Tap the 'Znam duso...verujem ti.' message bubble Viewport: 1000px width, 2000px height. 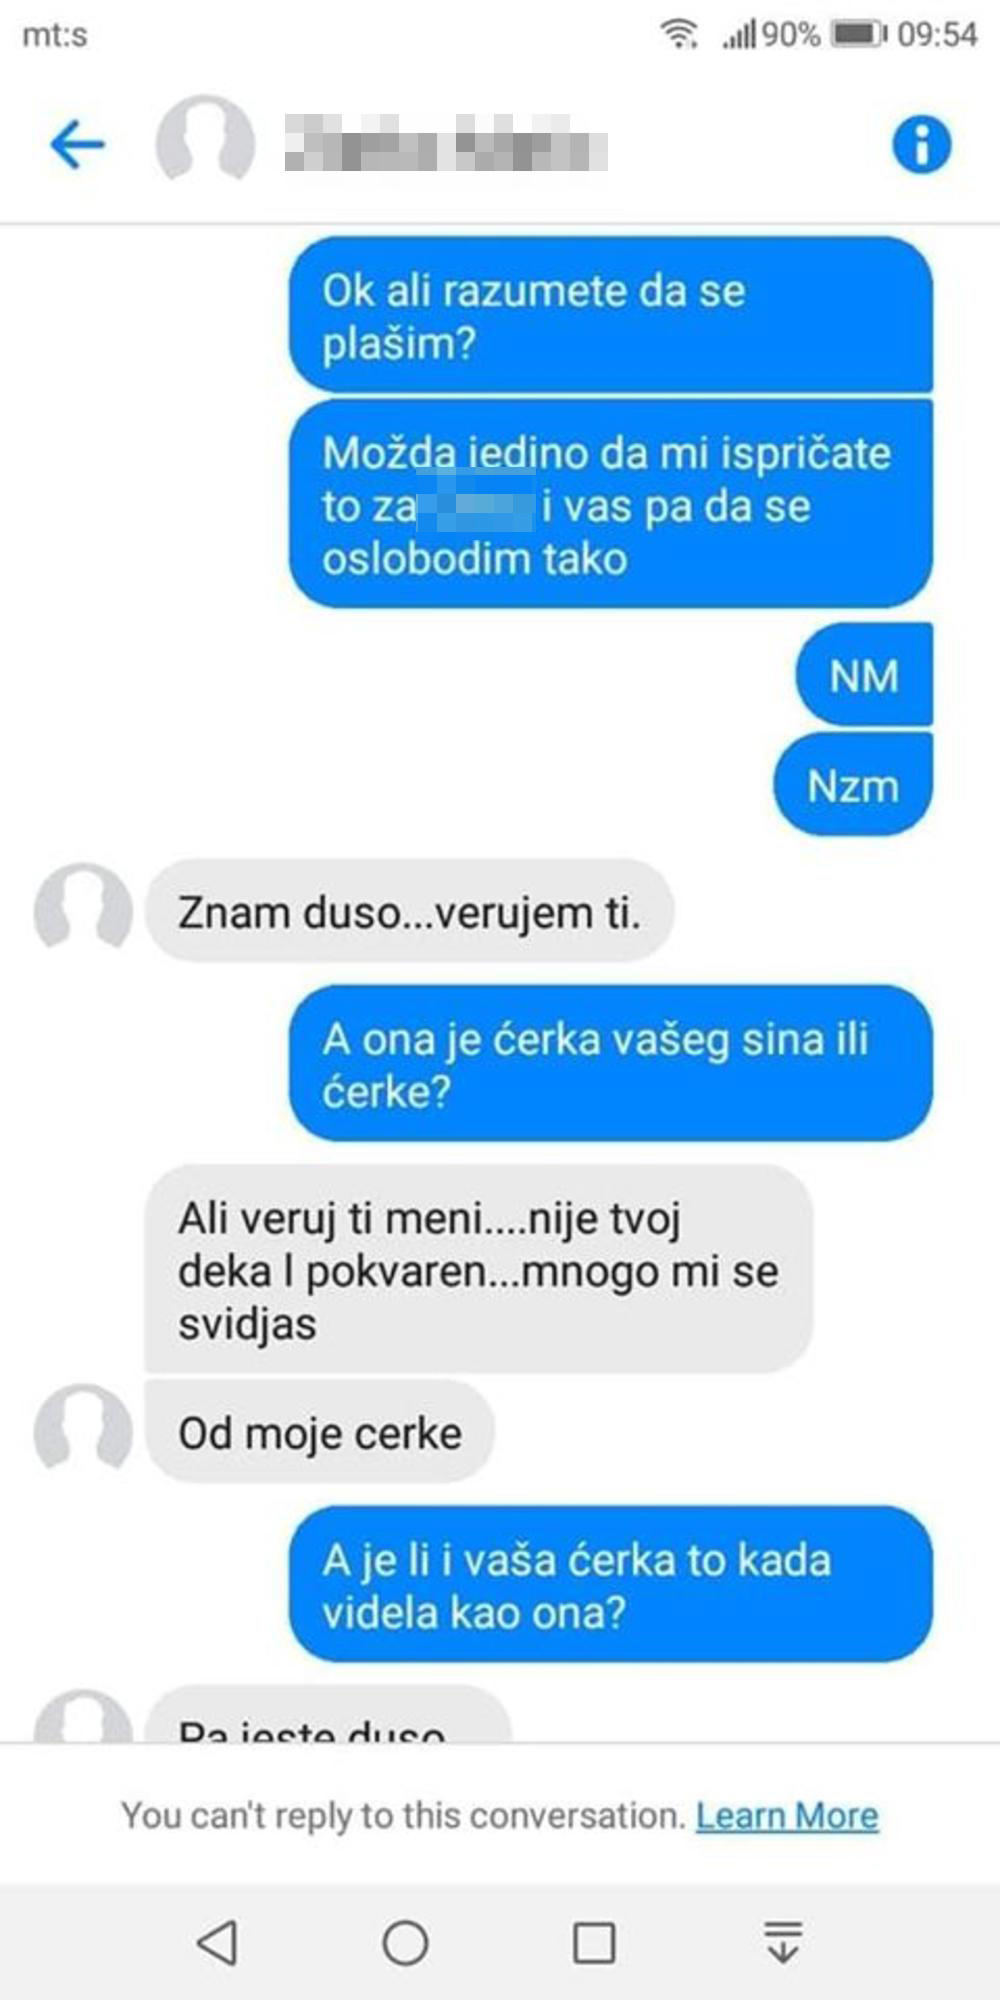409,911
